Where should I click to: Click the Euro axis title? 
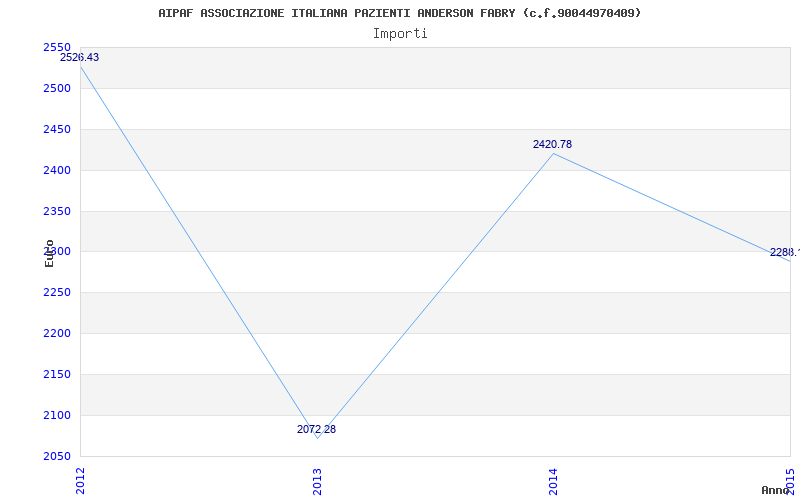coord(49,253)
